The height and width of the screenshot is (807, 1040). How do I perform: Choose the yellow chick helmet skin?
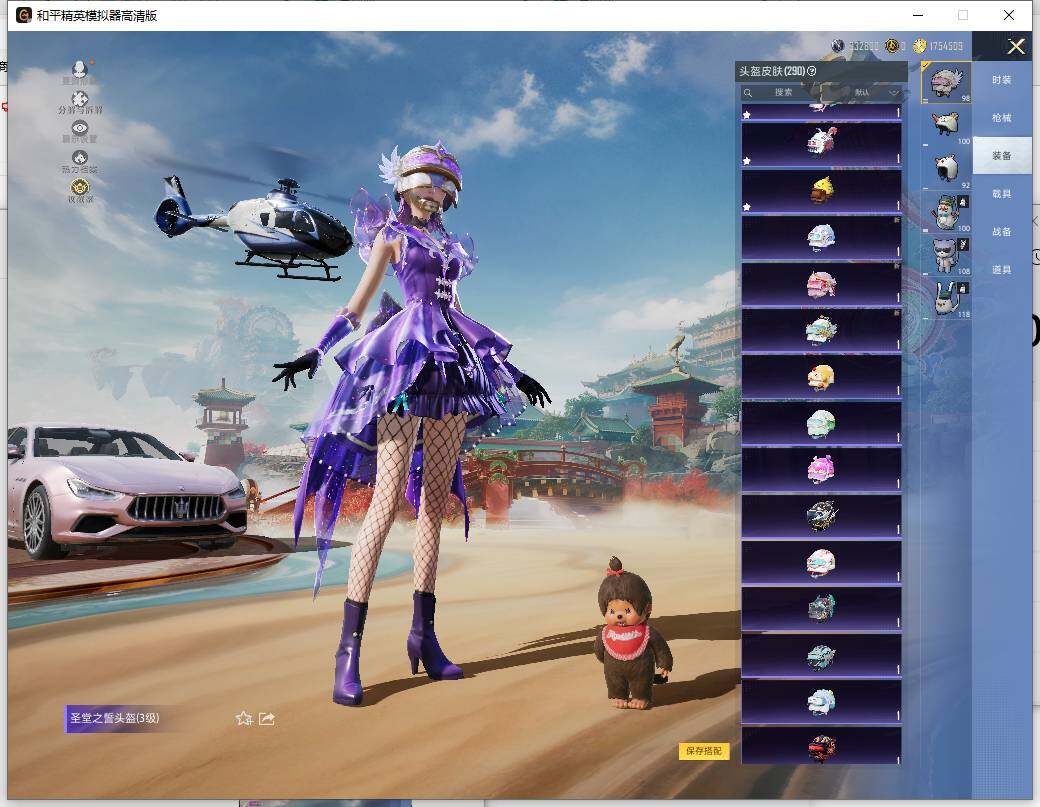pyautogui.click(x=821, y=191)
